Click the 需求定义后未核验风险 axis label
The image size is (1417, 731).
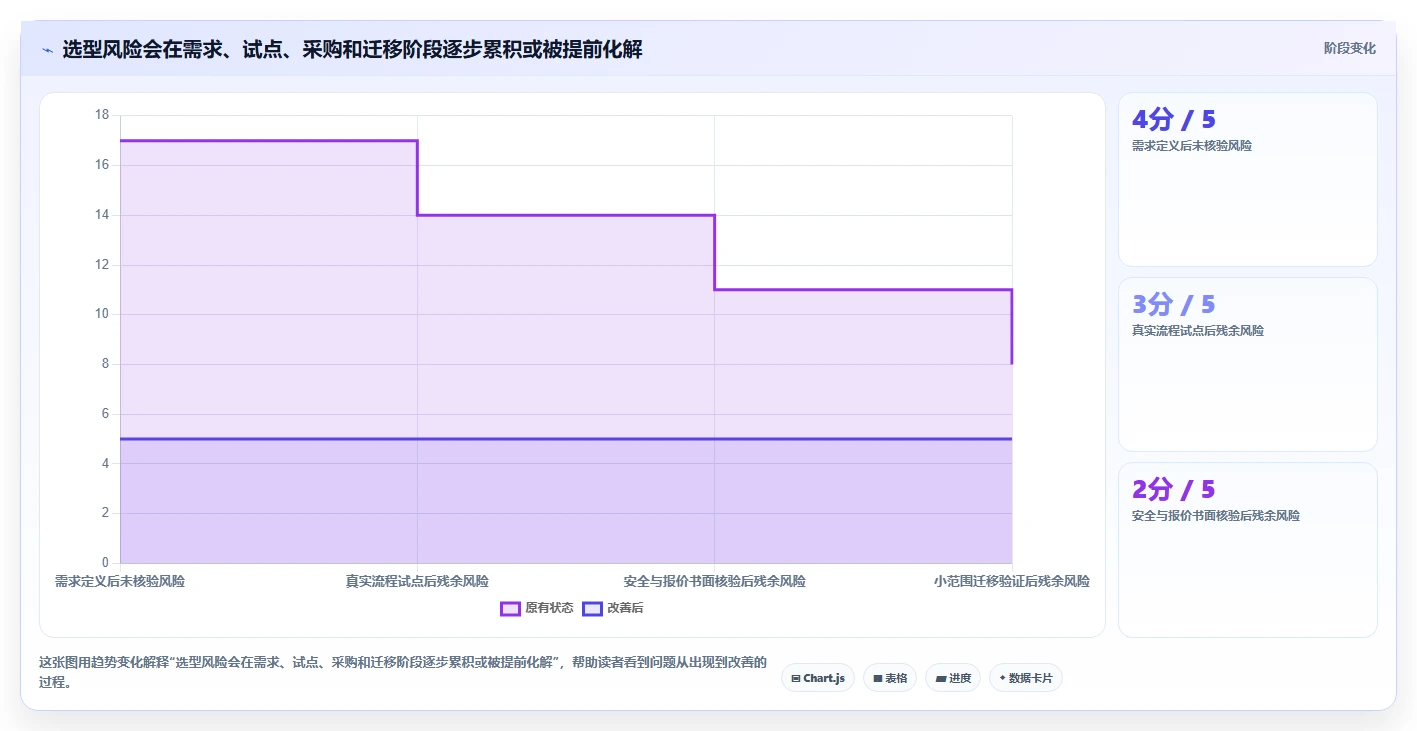click(120, 581)
